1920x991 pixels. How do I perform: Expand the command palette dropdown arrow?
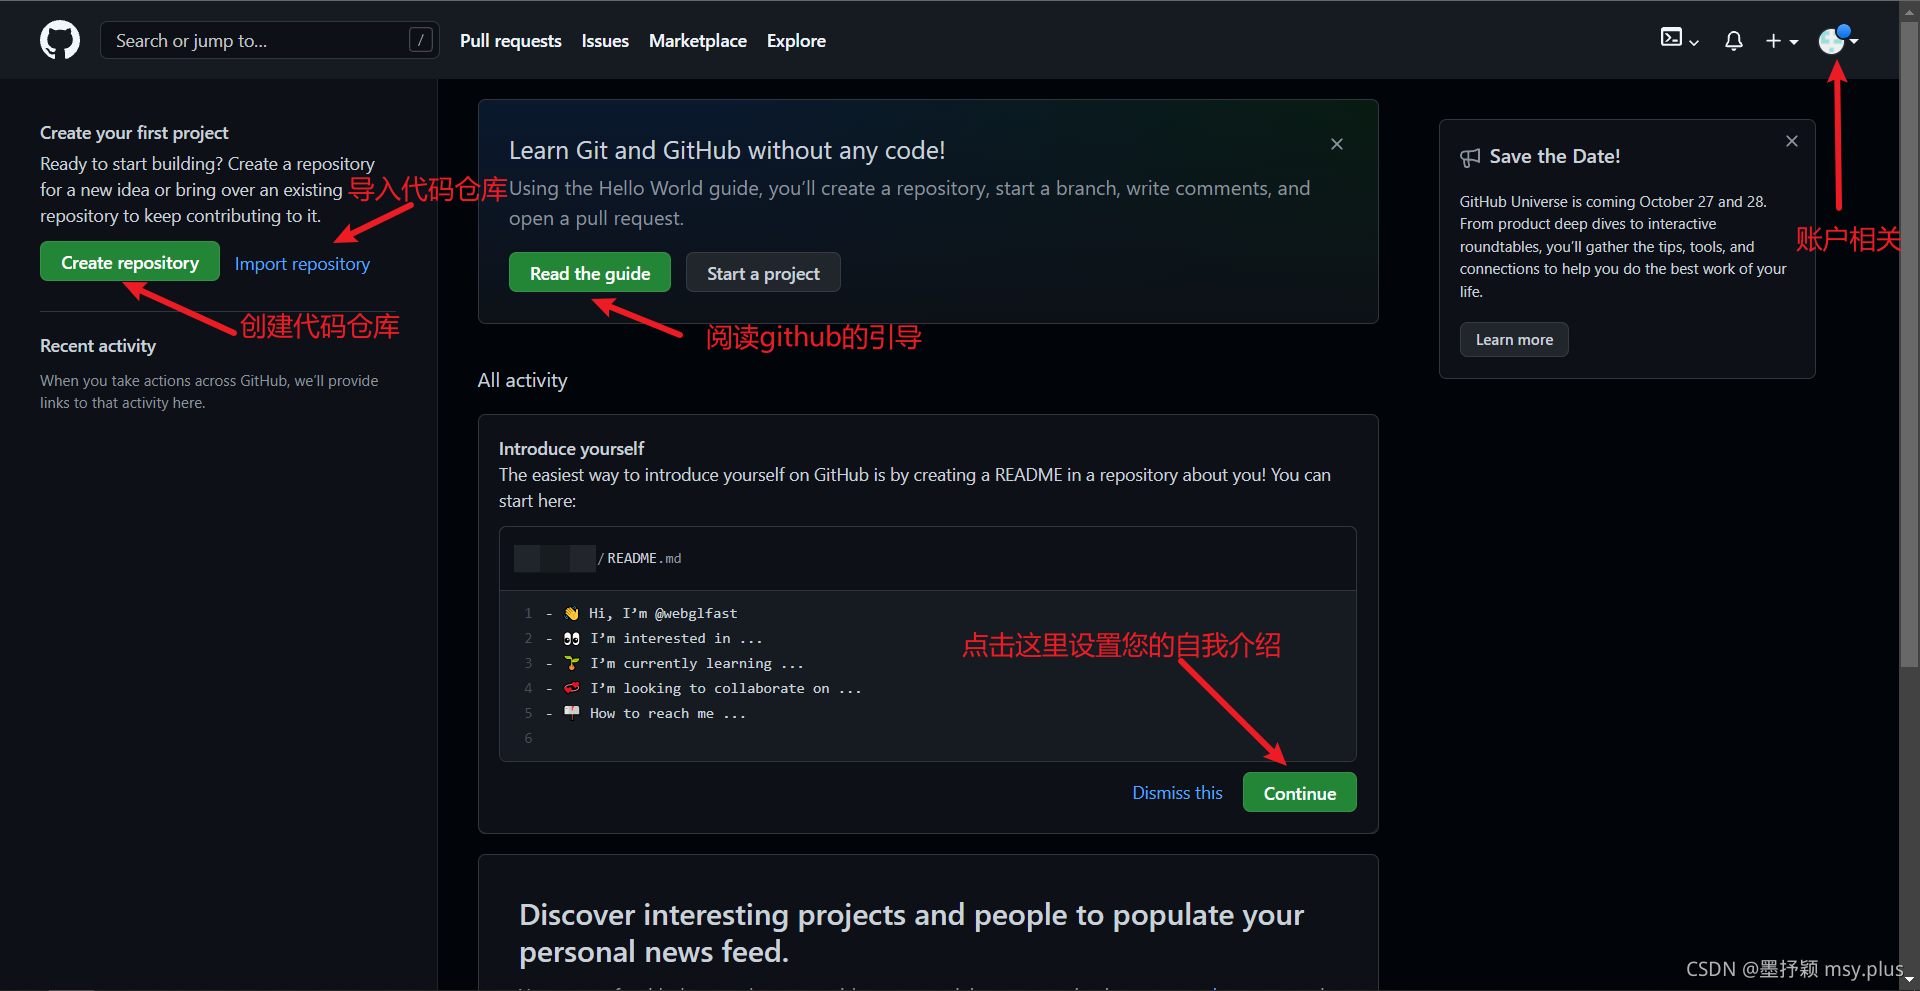coord(1694,42)
